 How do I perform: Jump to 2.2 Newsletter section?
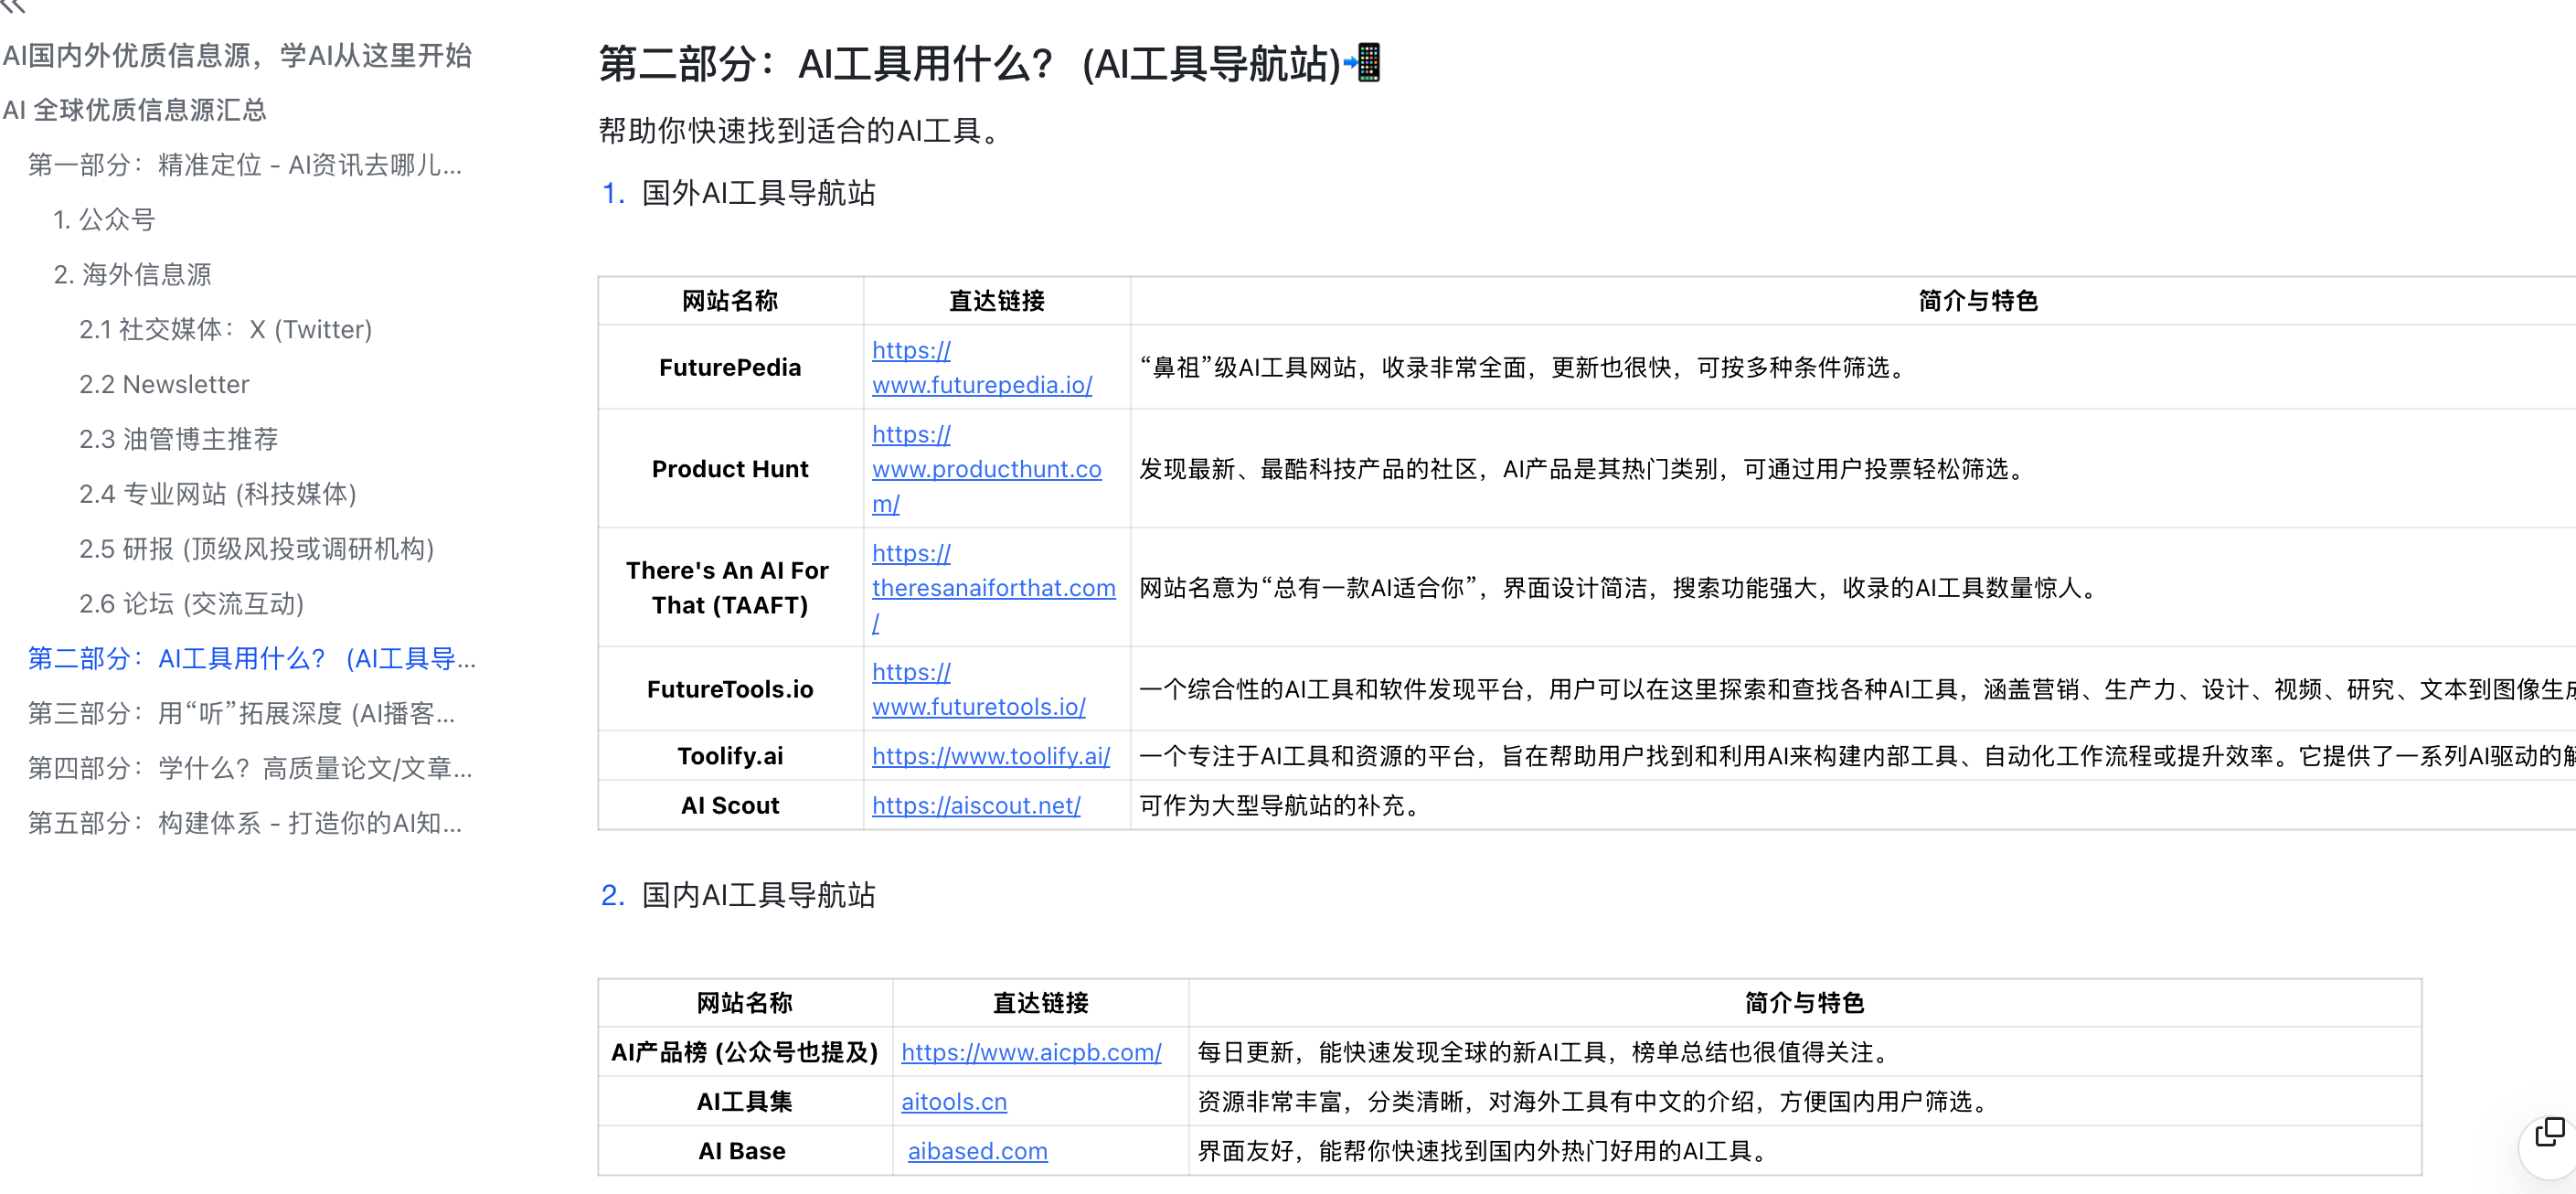tap(164, 385)
